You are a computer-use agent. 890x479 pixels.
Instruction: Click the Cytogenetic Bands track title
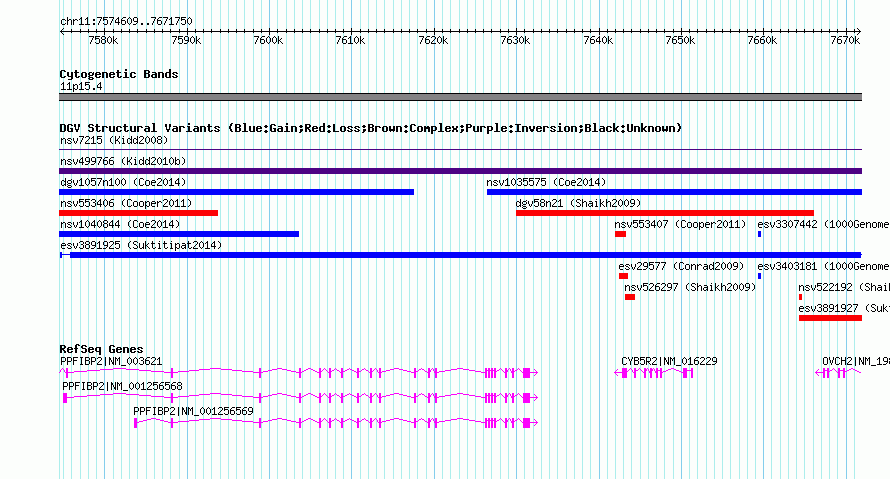[119, 74]
